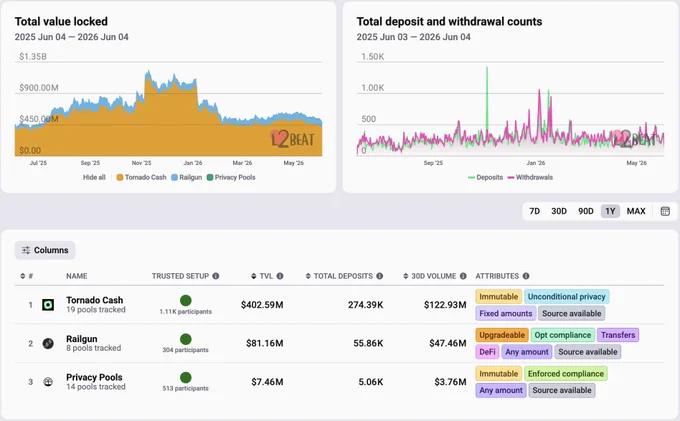Toggle Deposits line in chart legend

[x=485, y=177]
